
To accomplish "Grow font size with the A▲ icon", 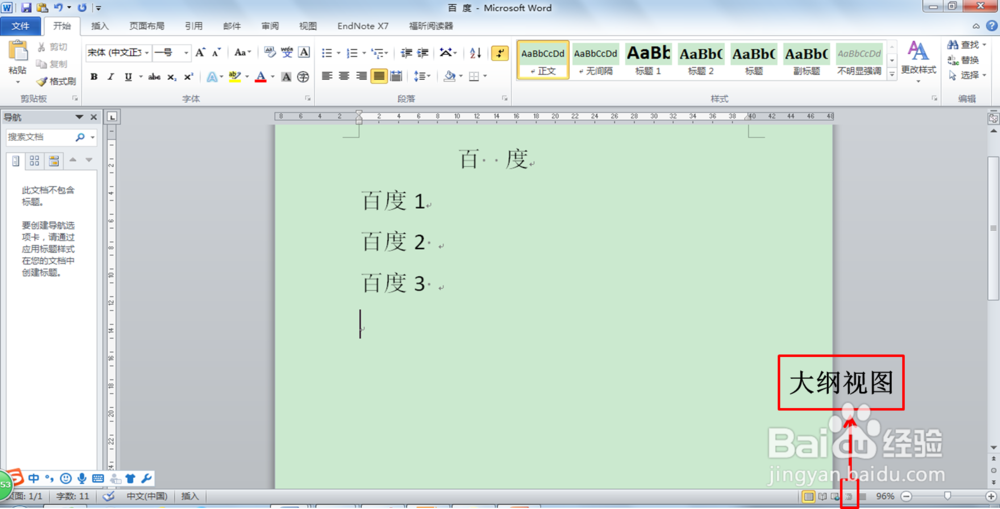I will [x=200, y=52].
